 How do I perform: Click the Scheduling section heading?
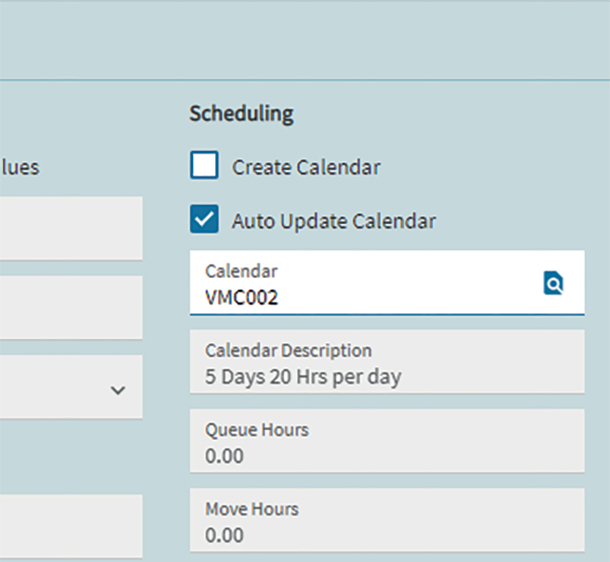coord(241,114)
